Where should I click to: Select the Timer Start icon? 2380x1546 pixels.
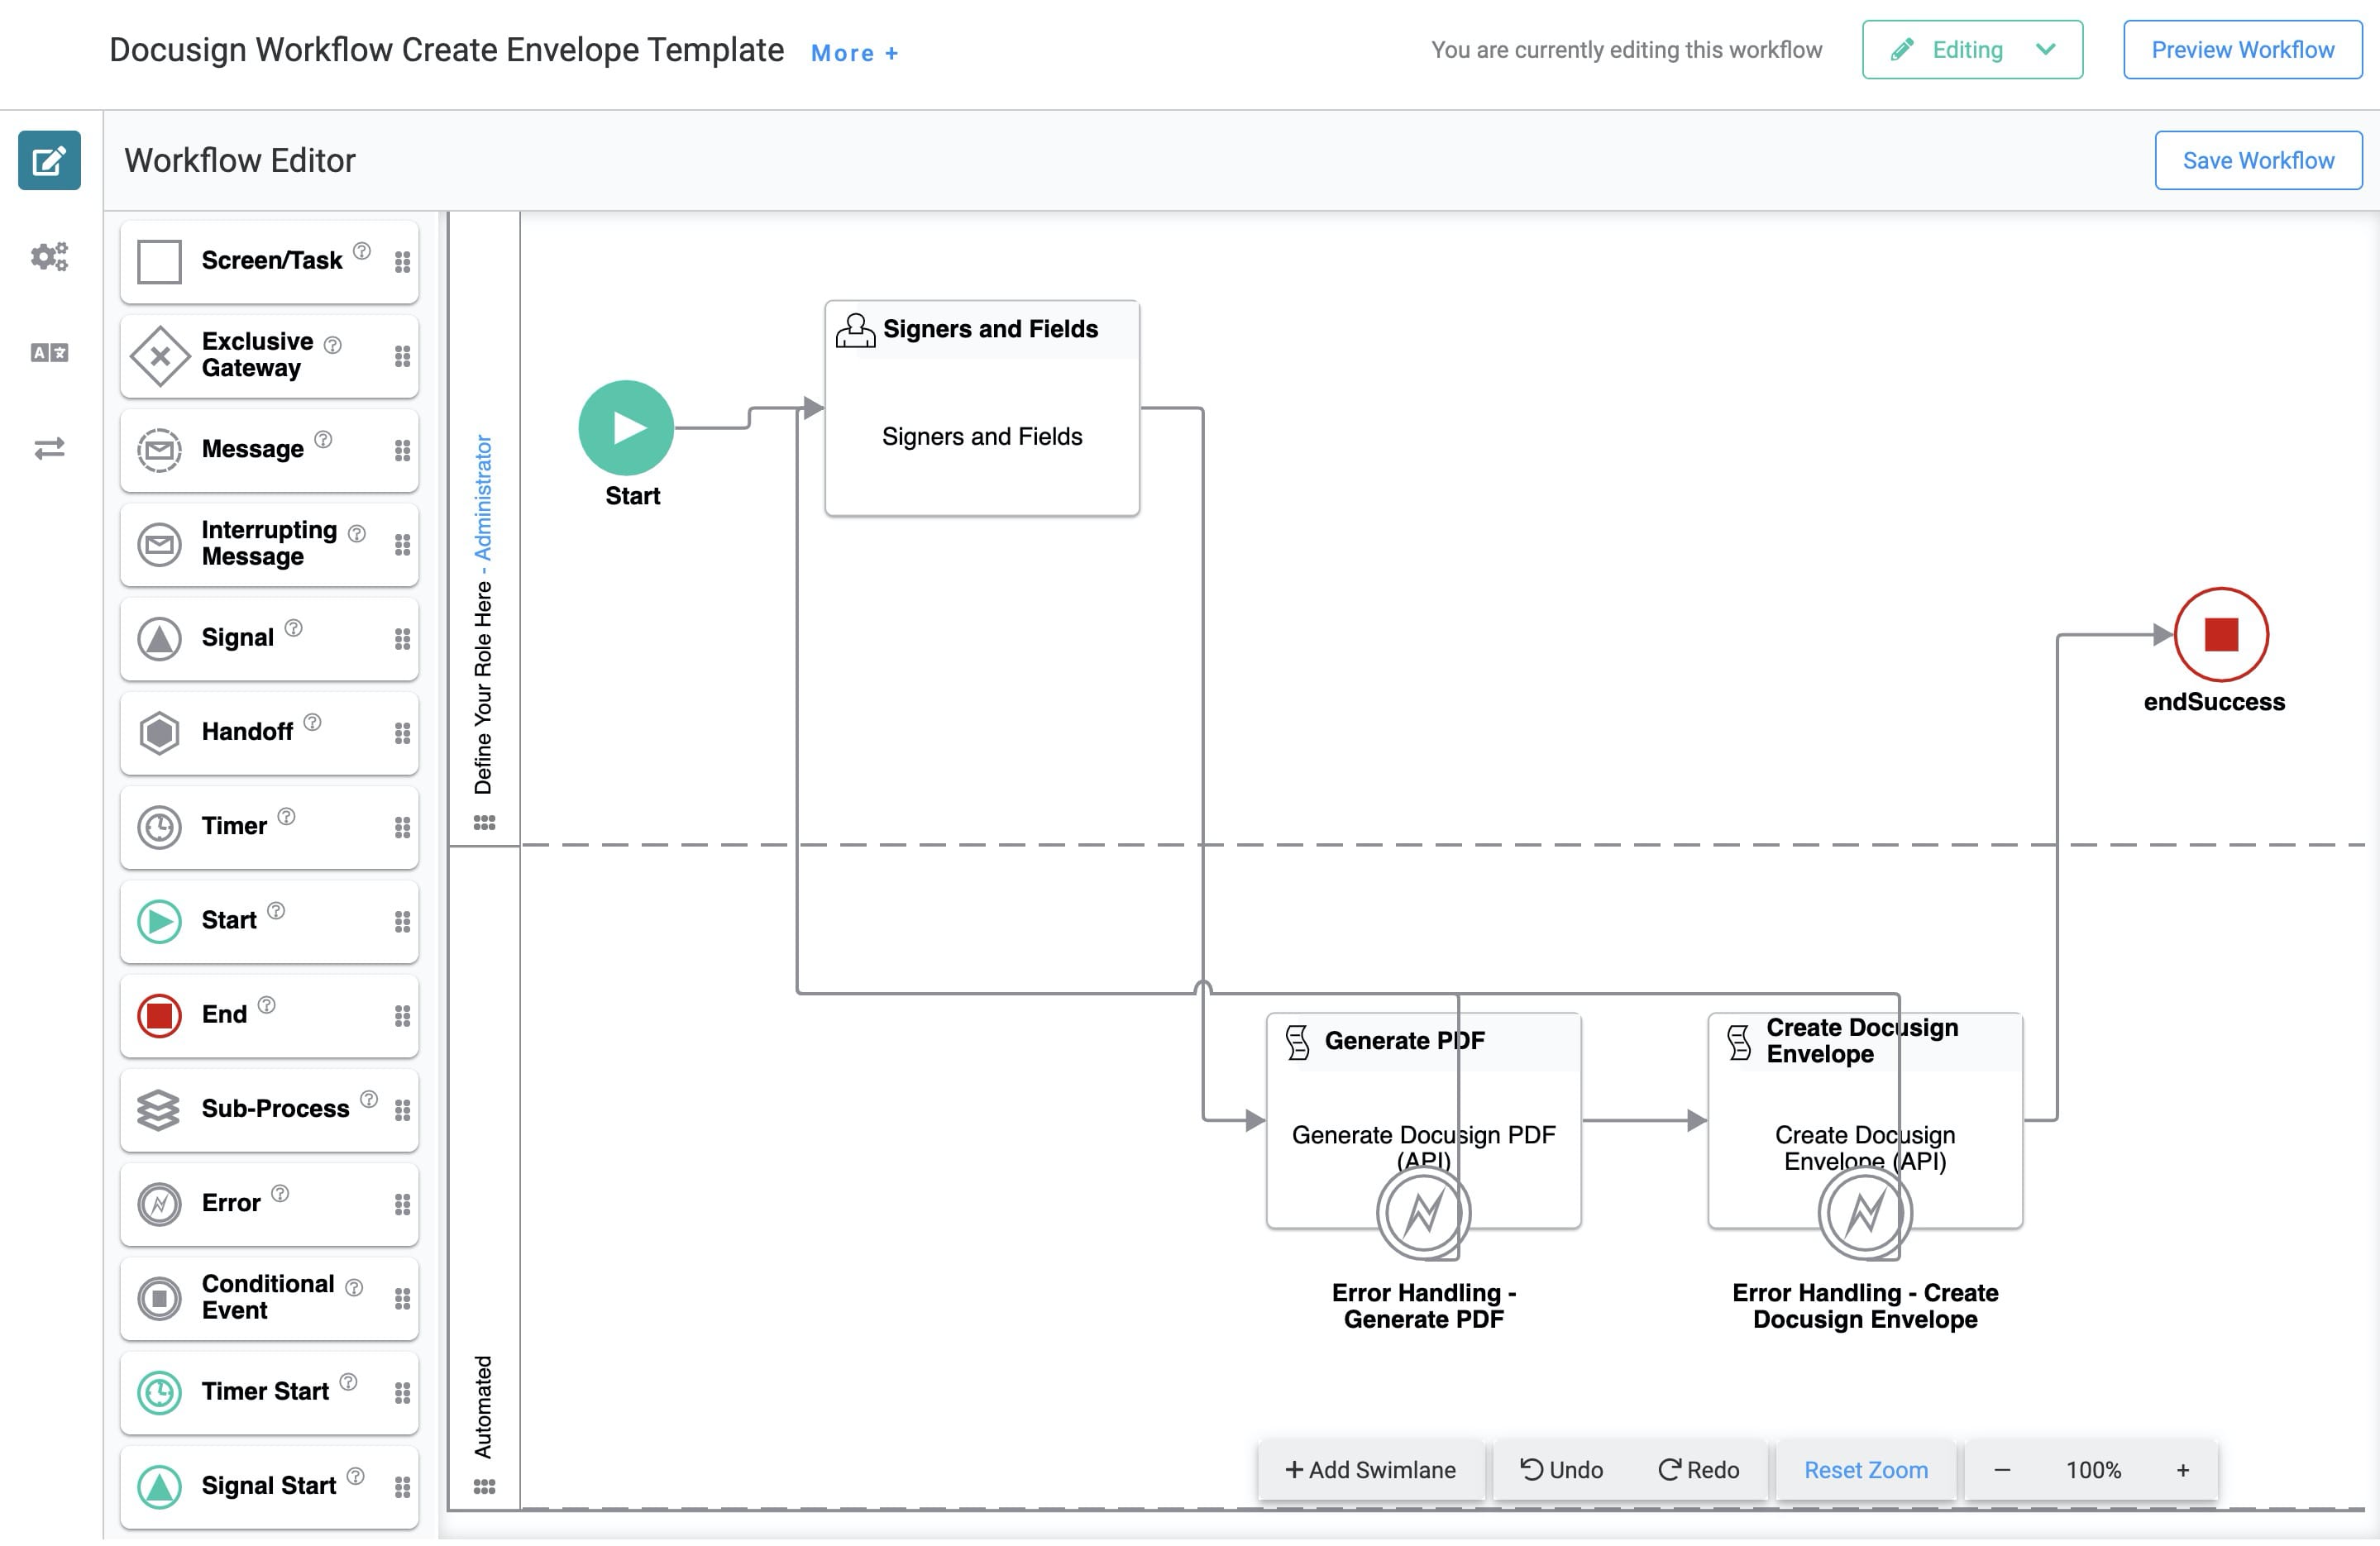159,1393
